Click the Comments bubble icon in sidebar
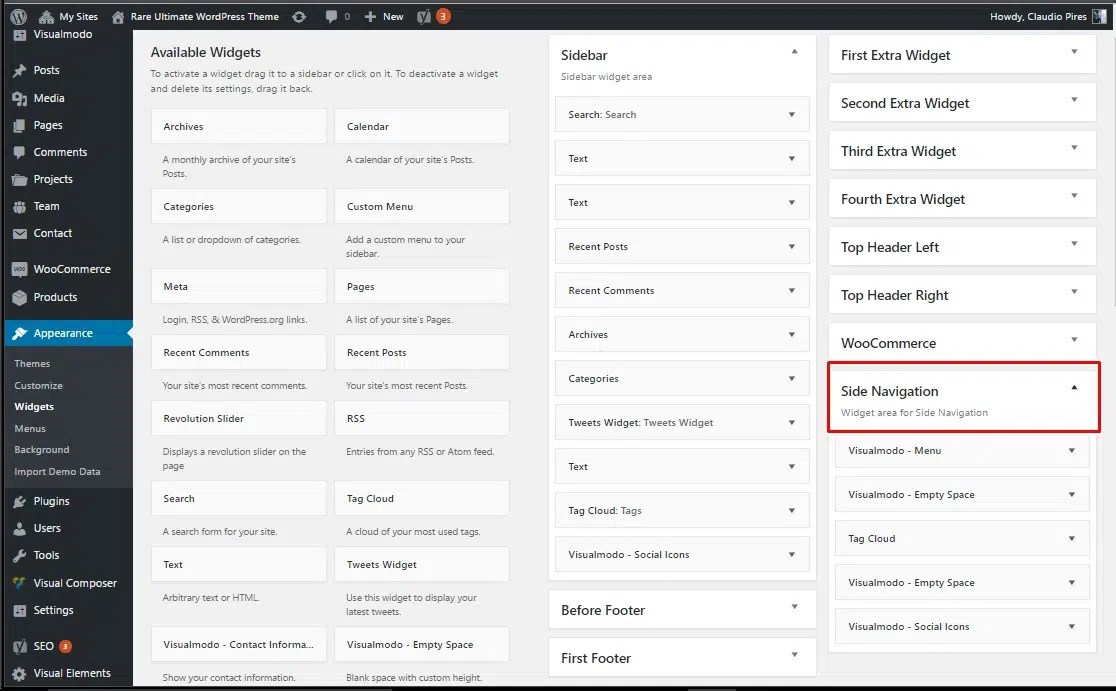The image size is (1116, 691). pyautogui.click(x=20, y=152)
